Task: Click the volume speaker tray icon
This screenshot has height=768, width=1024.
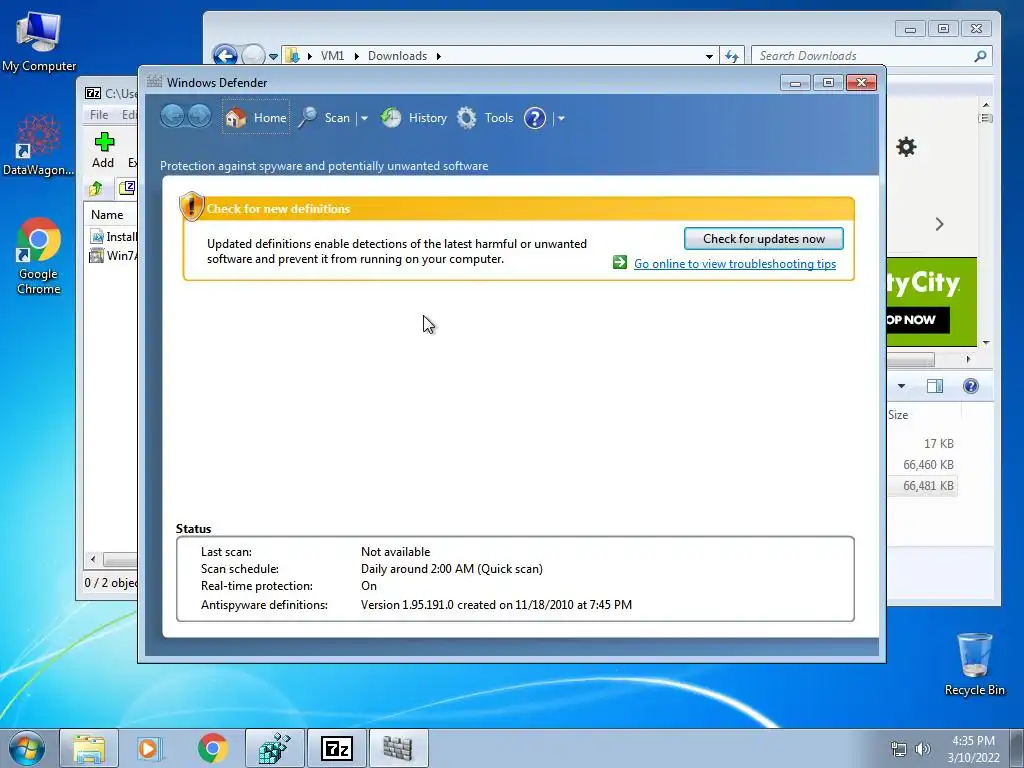Action: tap(923, 749)
